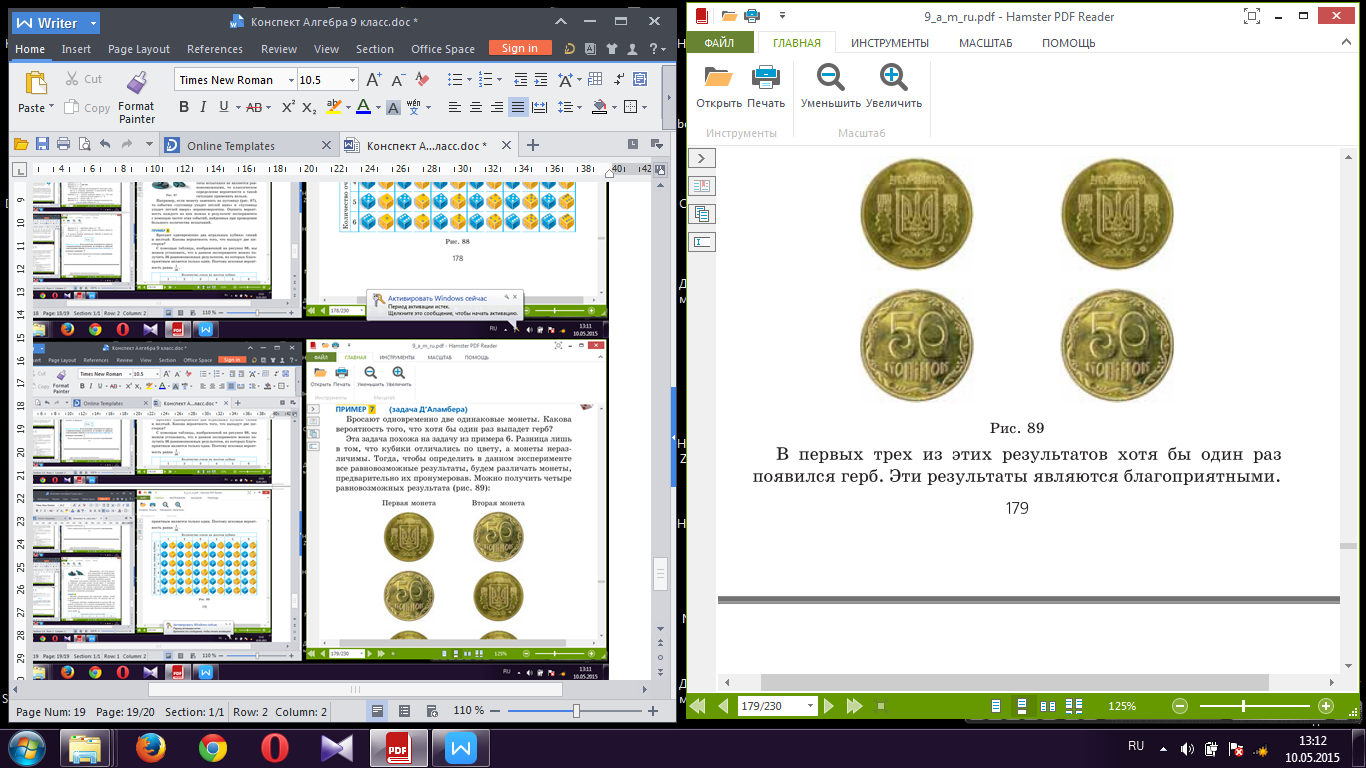Toggle character shading button
The width and height of the screenshot is (1366, 768).
click(x=394, y=108)
